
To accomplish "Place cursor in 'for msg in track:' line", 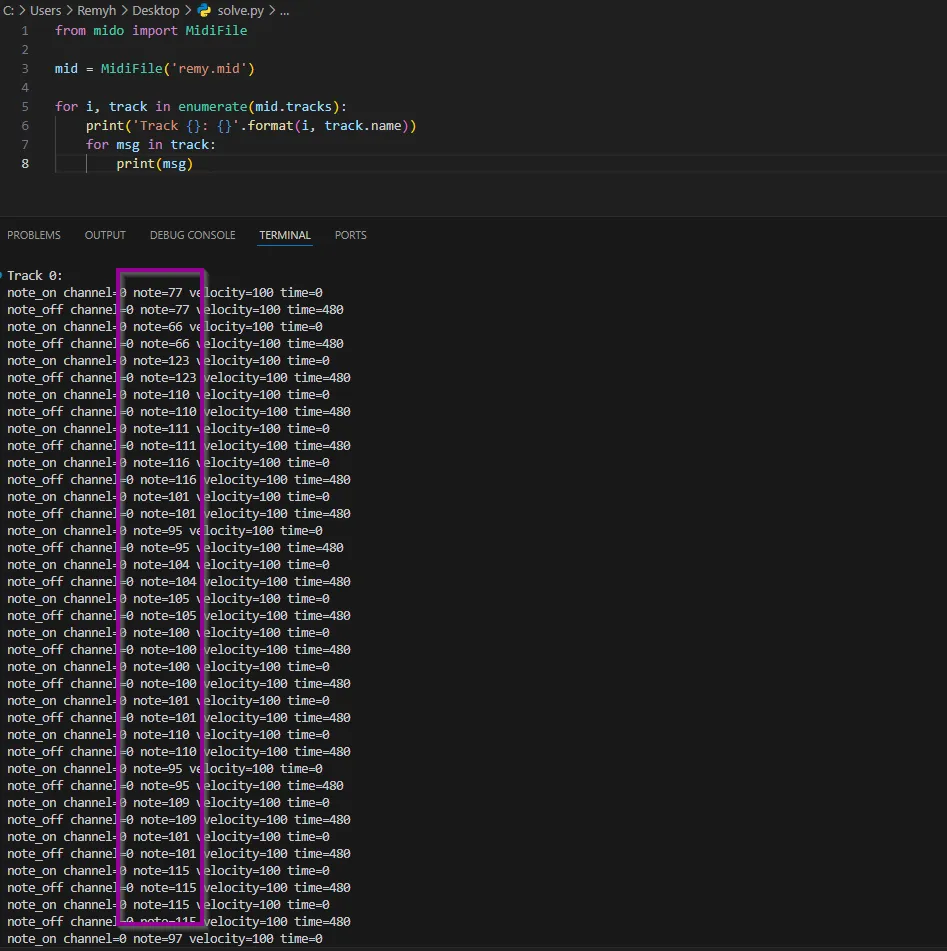I will (150, 144).
